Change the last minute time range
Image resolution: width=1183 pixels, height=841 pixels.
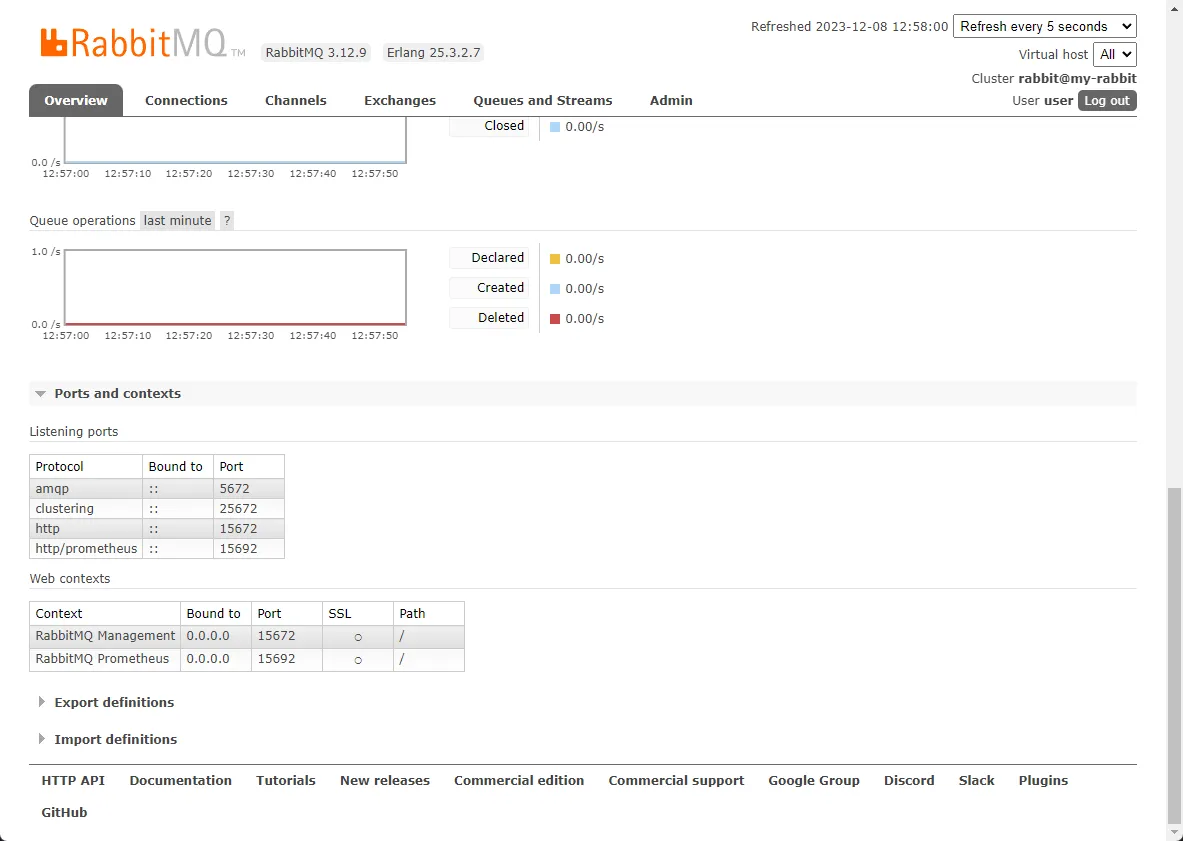point(177,221)
